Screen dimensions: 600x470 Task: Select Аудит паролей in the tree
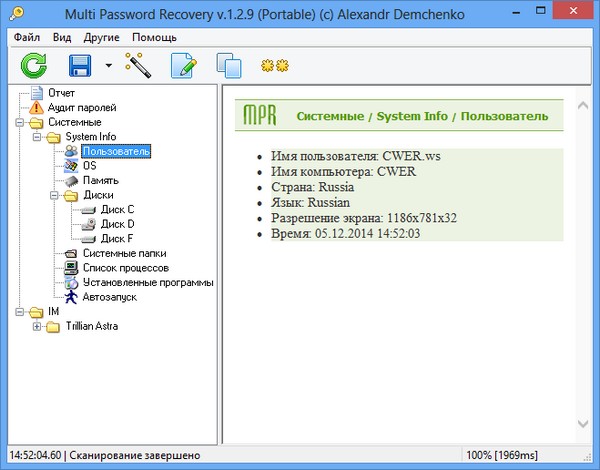82,107
